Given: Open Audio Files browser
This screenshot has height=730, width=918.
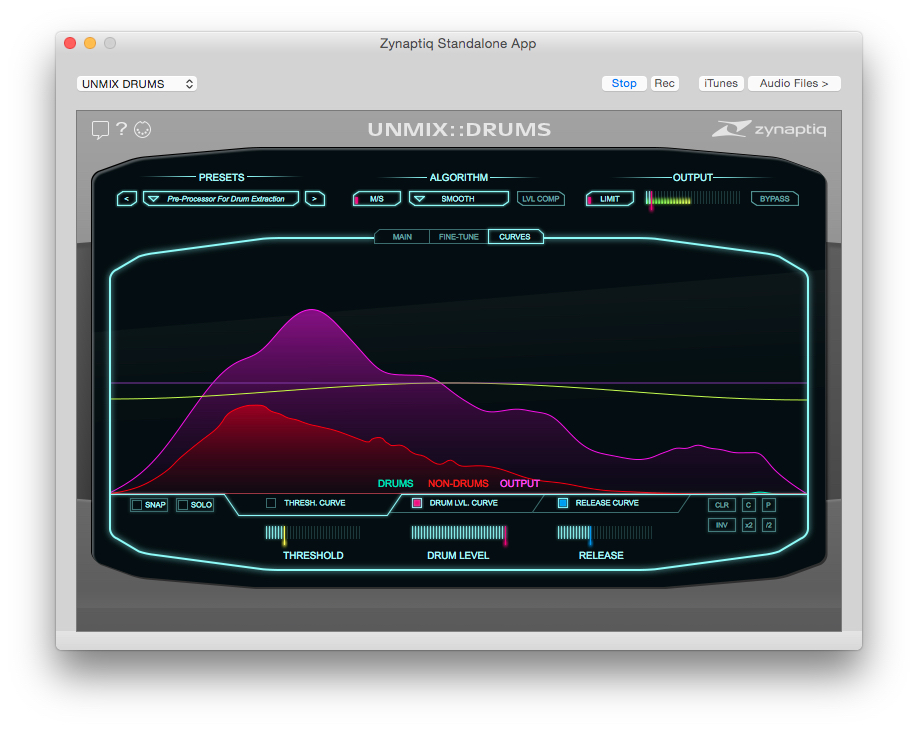Looking at the screenshot, I should tap(793, 83).
